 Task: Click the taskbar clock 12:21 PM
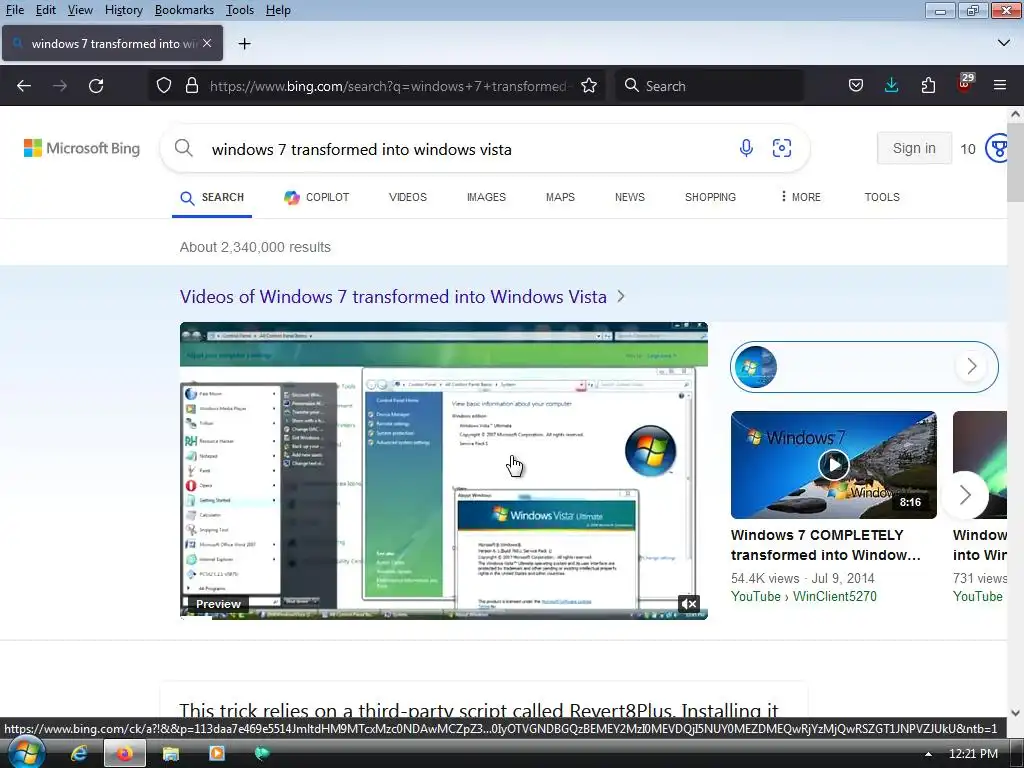tap(973, 754)
